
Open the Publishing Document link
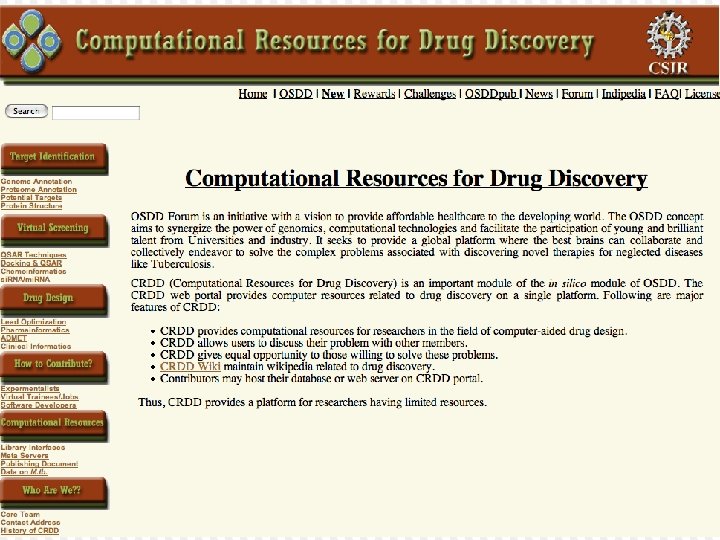pos(39,464)
